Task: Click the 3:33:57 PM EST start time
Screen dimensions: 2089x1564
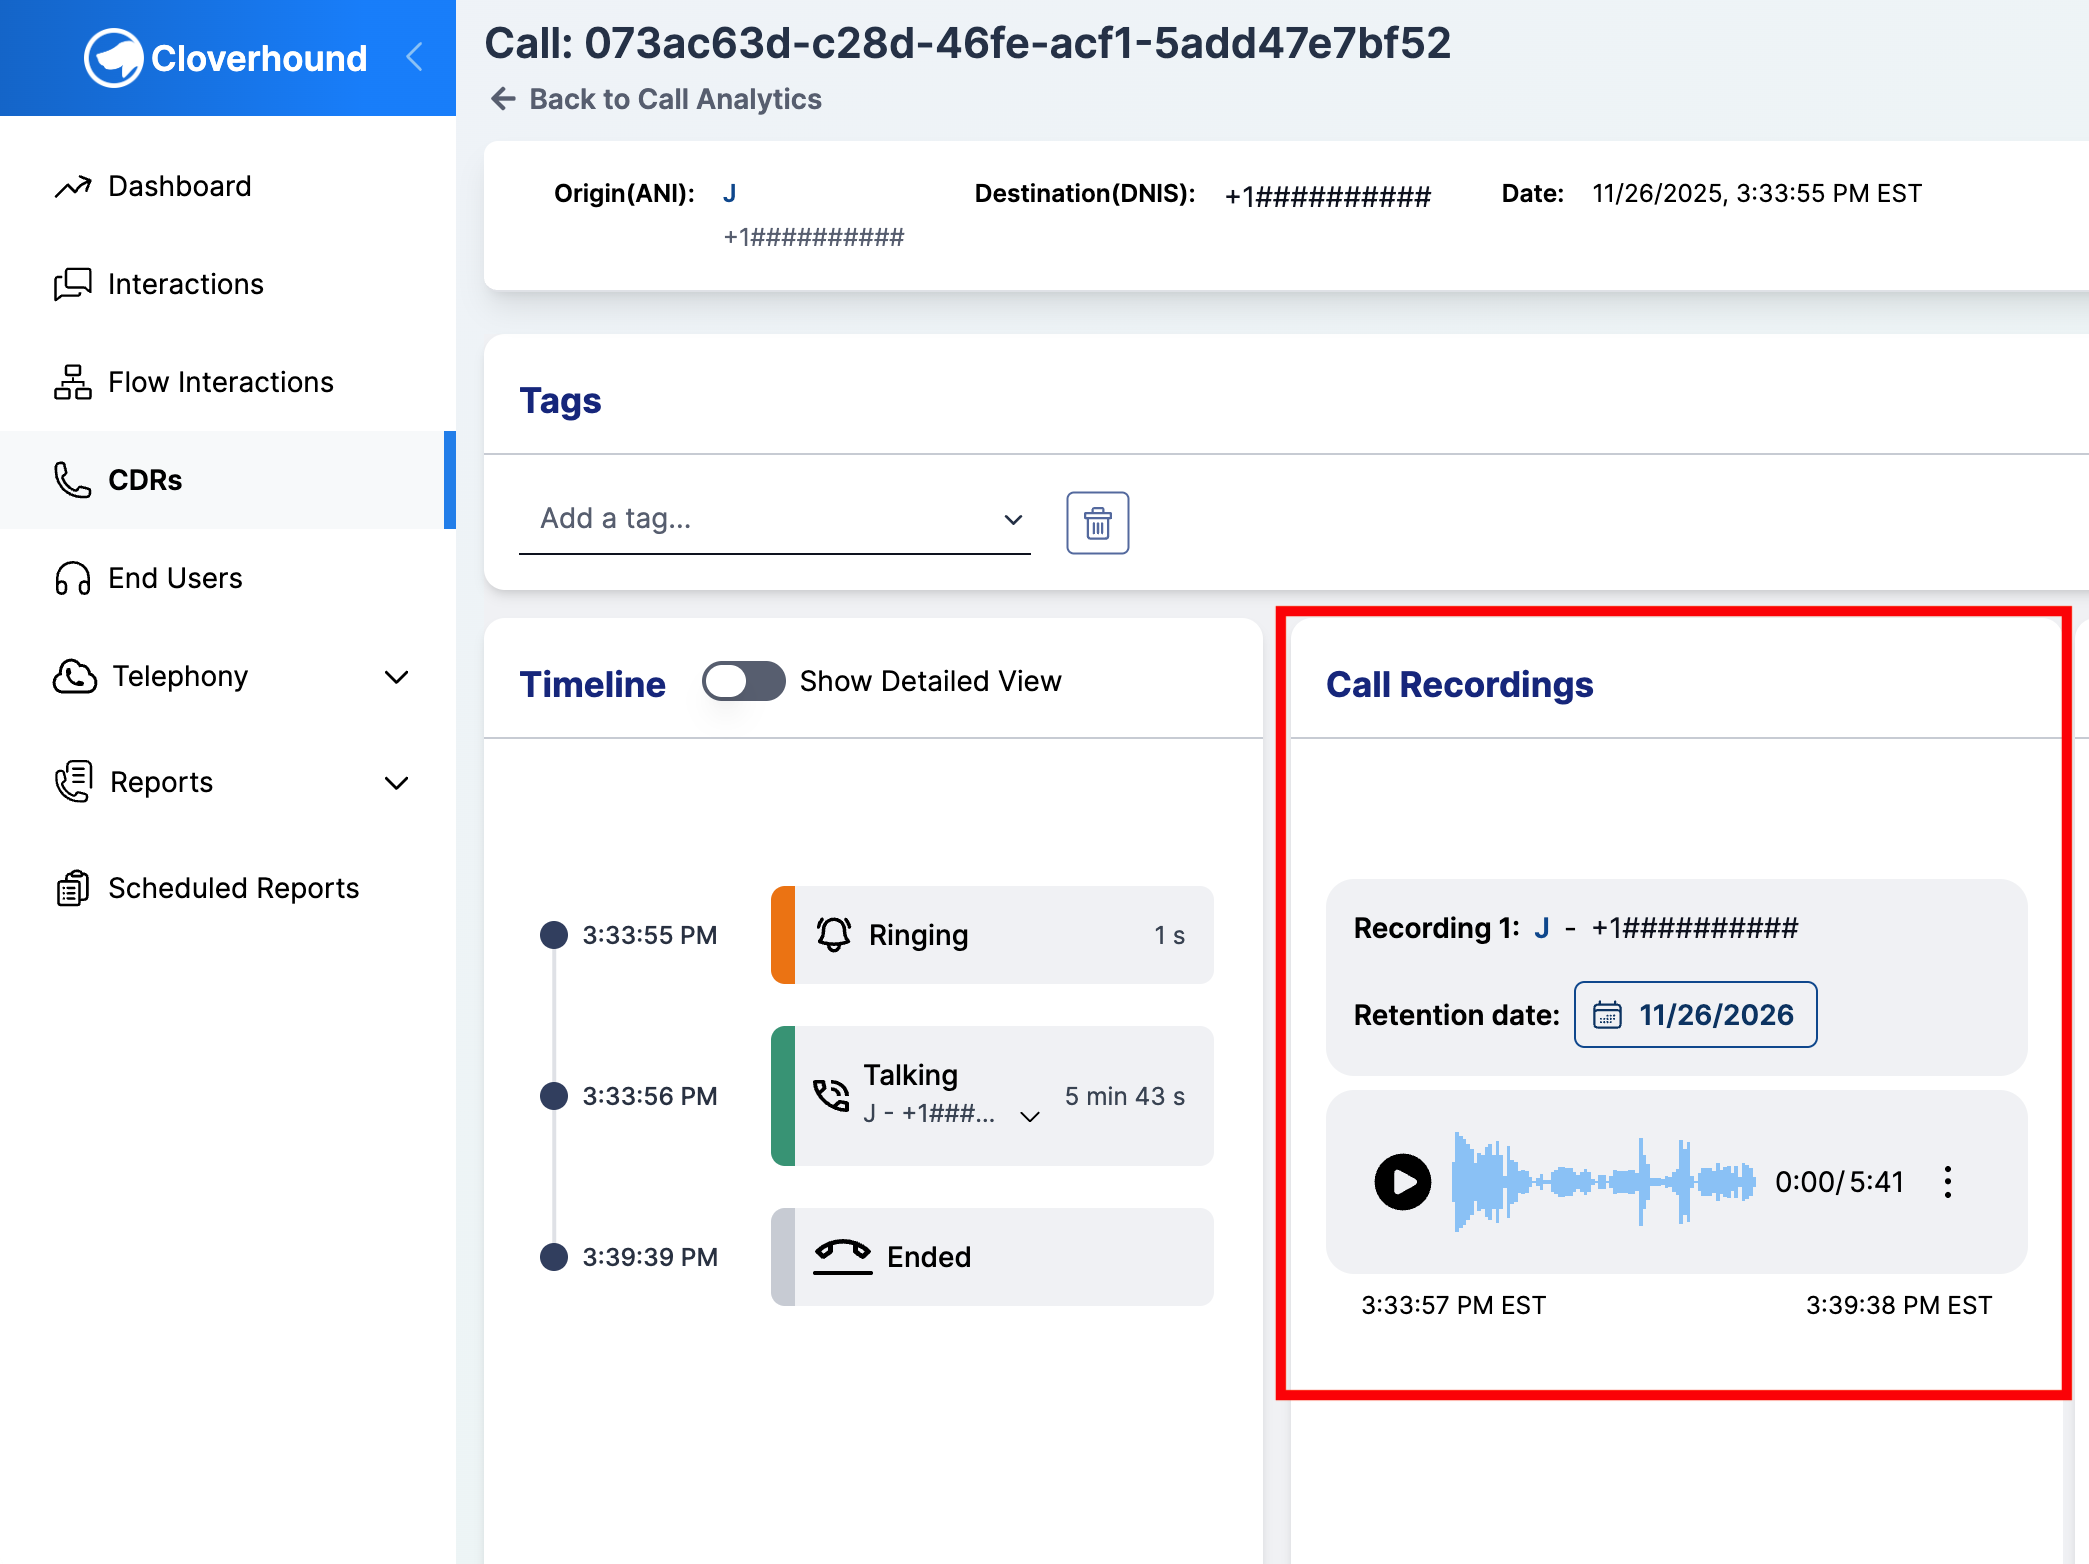Action: click(1453, 1305)
